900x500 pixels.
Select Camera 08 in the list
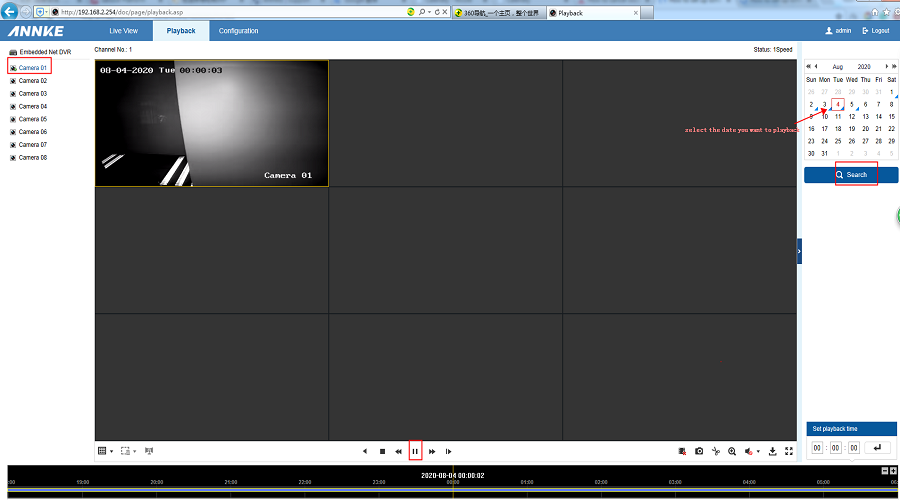point(29,157)
